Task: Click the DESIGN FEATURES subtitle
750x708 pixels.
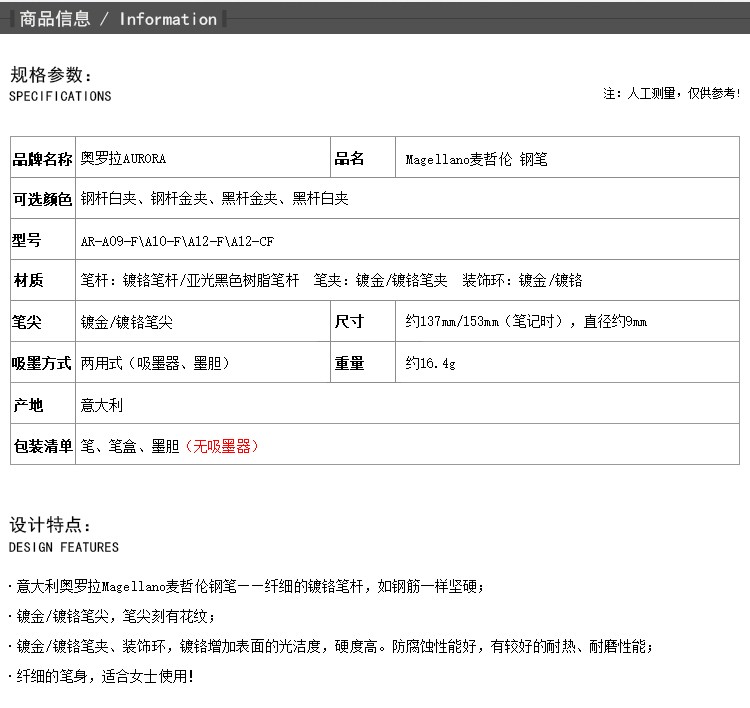Action: tap(64, 547)
